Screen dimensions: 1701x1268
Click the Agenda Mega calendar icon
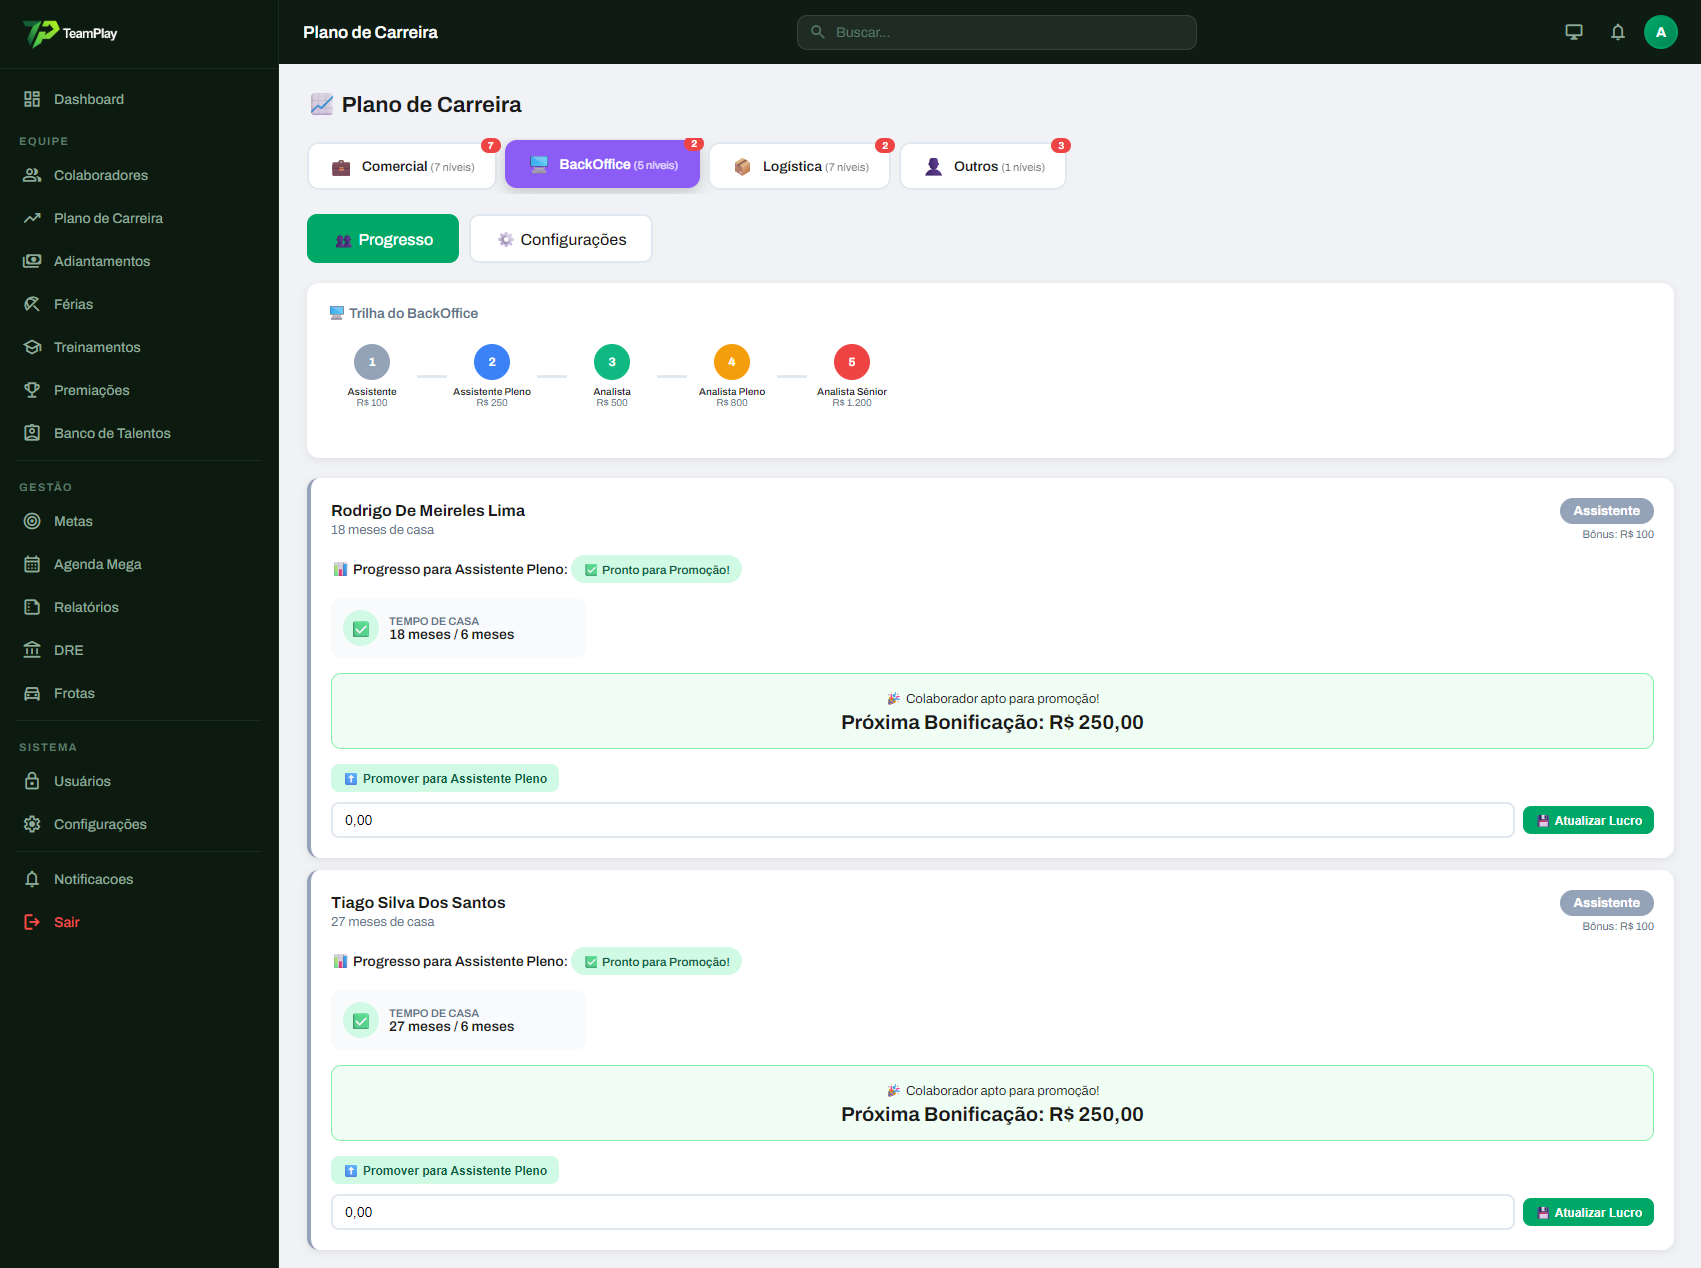32,564
